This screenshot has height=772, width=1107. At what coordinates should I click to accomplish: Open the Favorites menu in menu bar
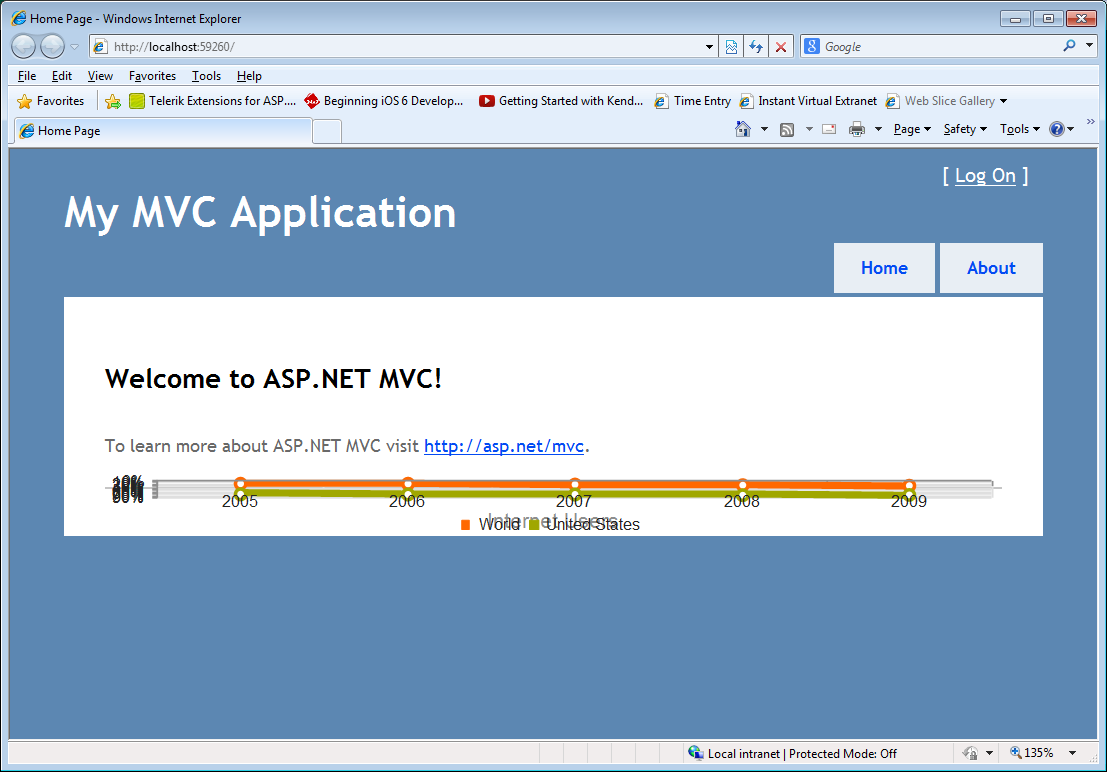tap(152, 76)
